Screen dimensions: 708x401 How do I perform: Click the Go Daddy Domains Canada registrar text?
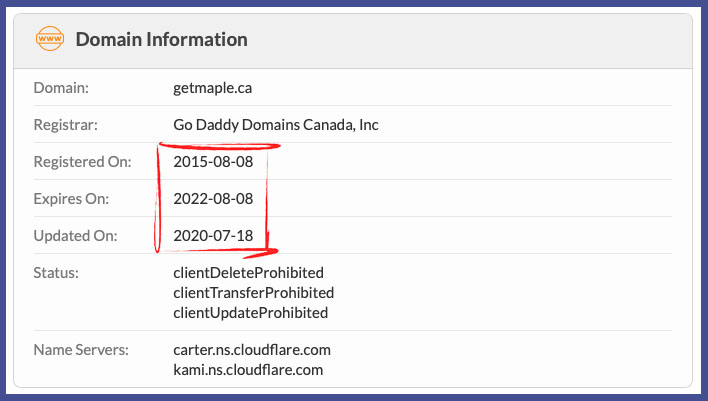[x=275, y=125]
